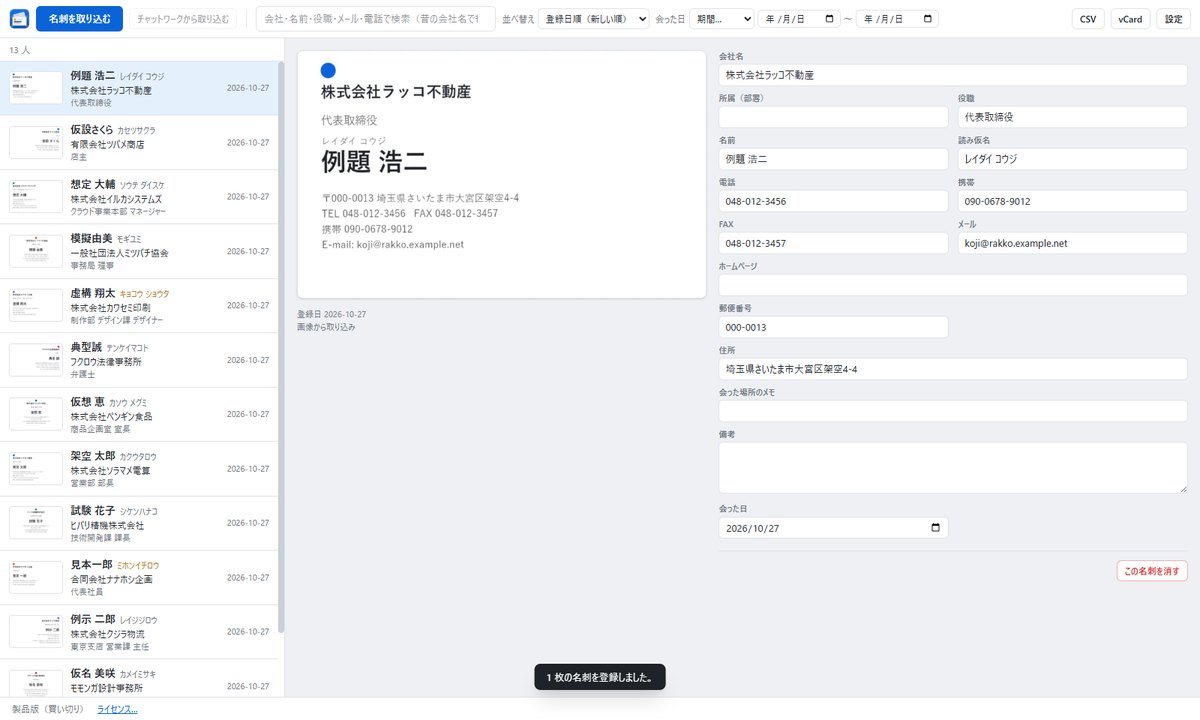The height and width of the screenshot is (720, 1200).
Task: Focus the search box for company or name
Action: point(376,18)
